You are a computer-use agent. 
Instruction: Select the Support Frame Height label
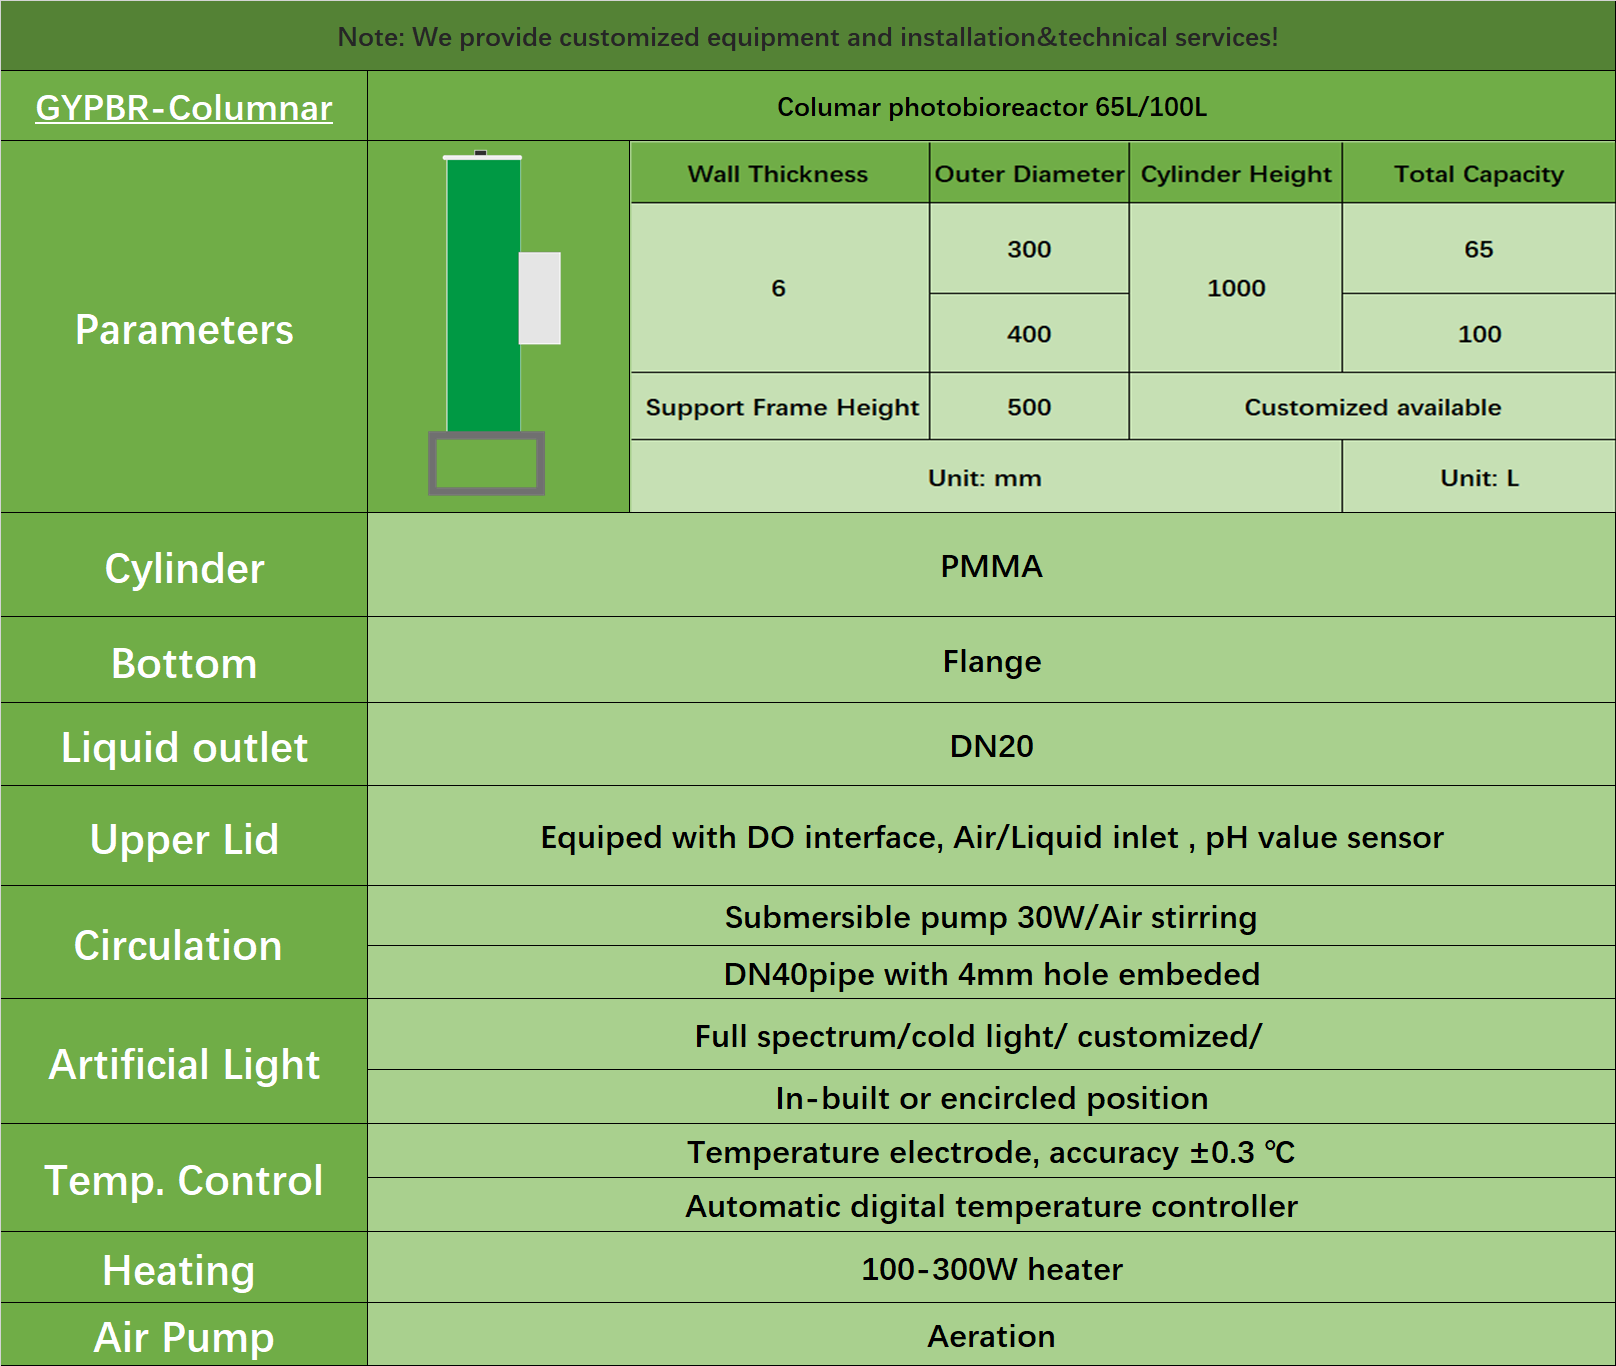point(781,407)
